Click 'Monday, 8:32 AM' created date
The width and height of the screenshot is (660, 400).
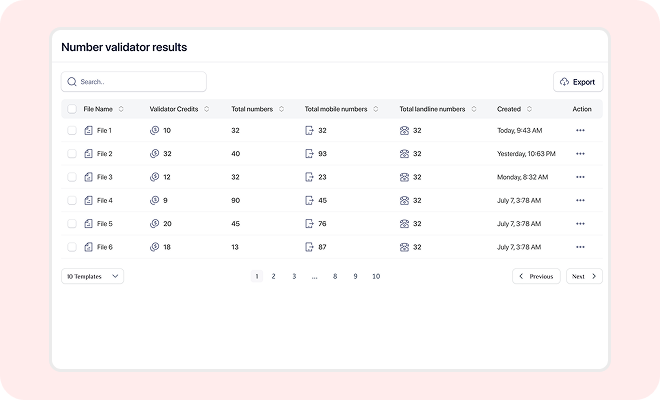click(522, 177)
